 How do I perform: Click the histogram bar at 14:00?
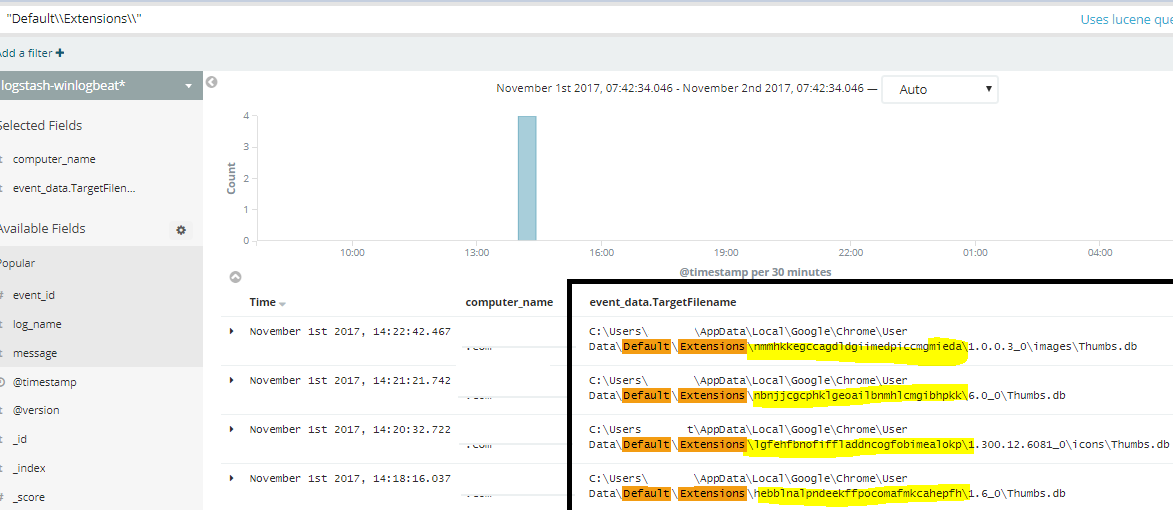527,178
